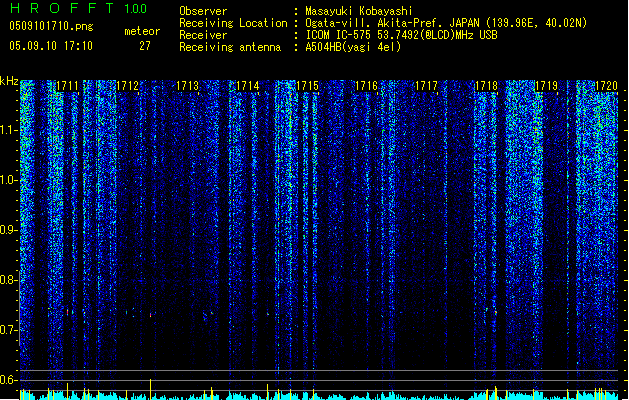Click the 1711 time marker

coord(67,86)
